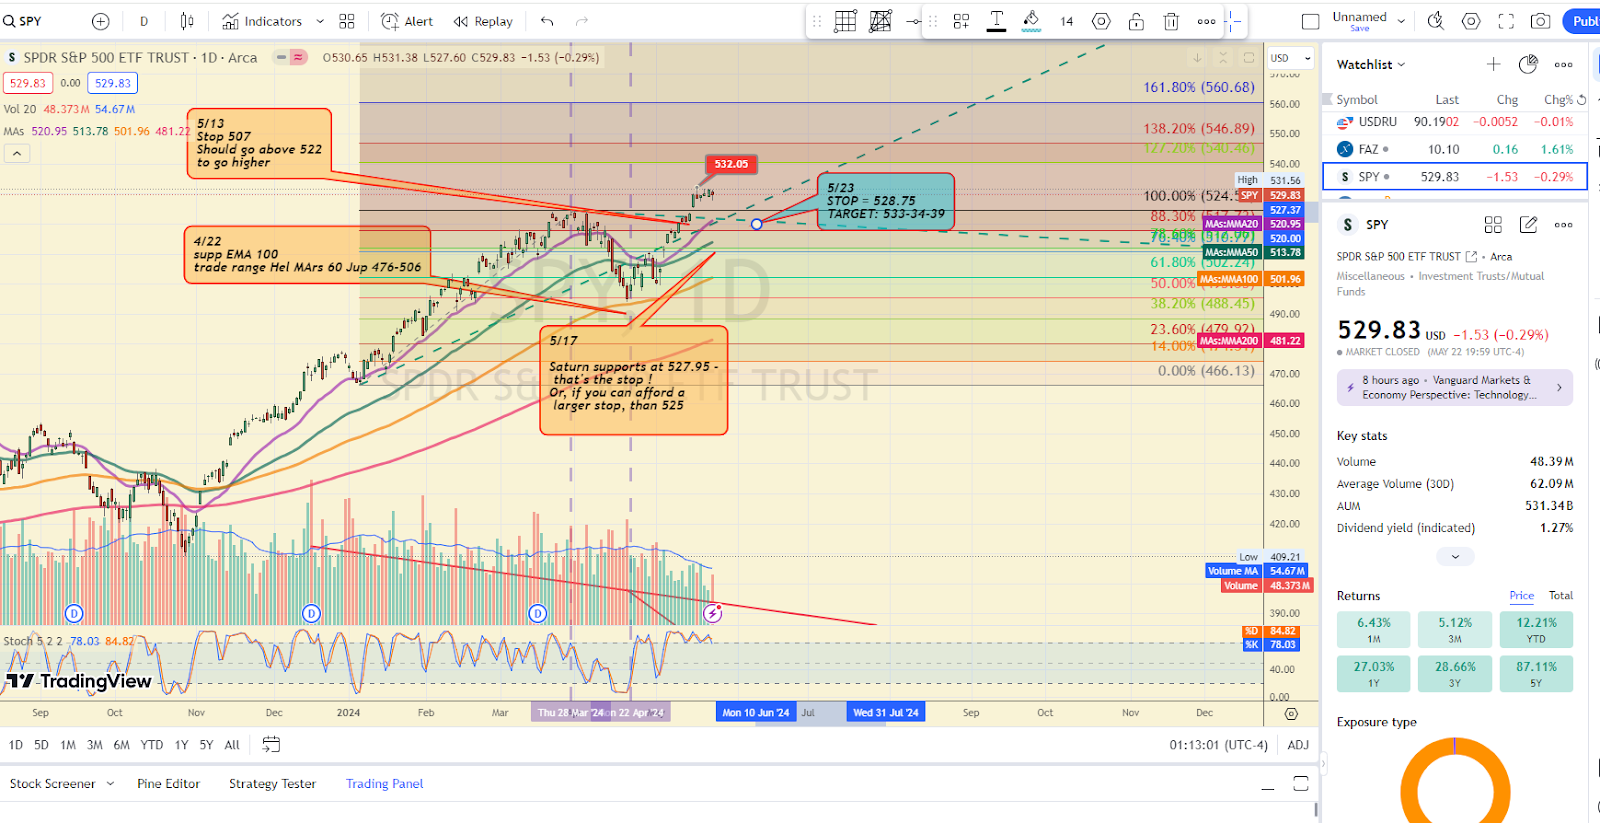Open the USD currency dropdown
The image size is (1600, 823).
pos(1291,58)
